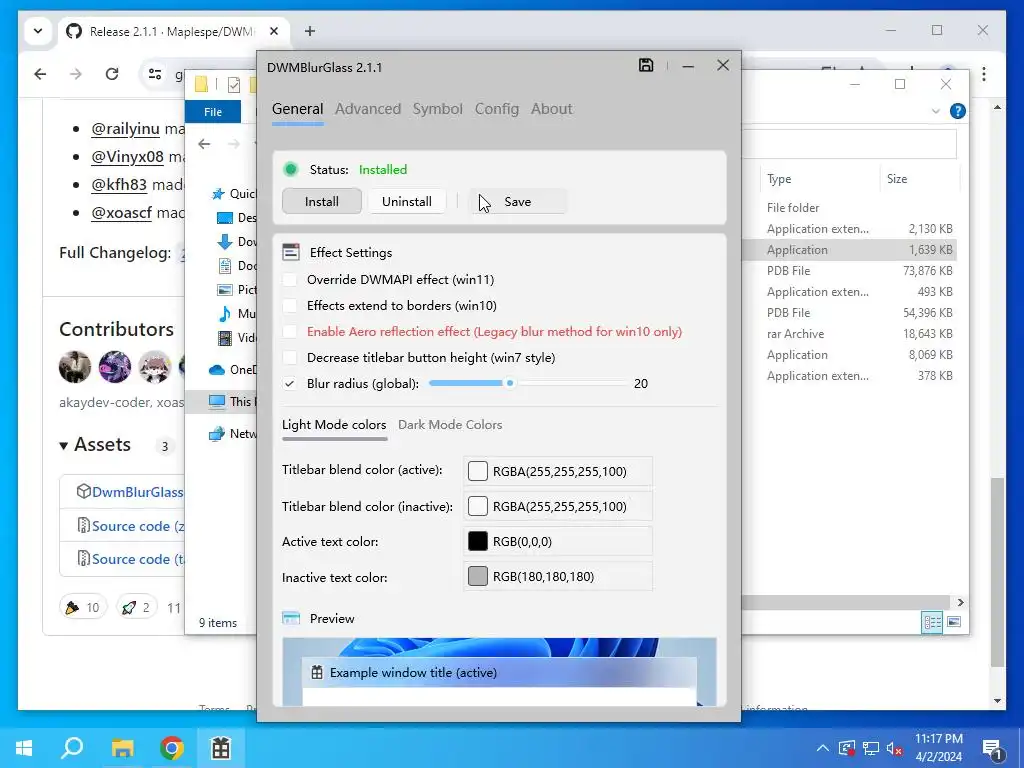The image size is (1024, 768).
Task: Click Chrome page vertical scrollbar
Action: 997,571
